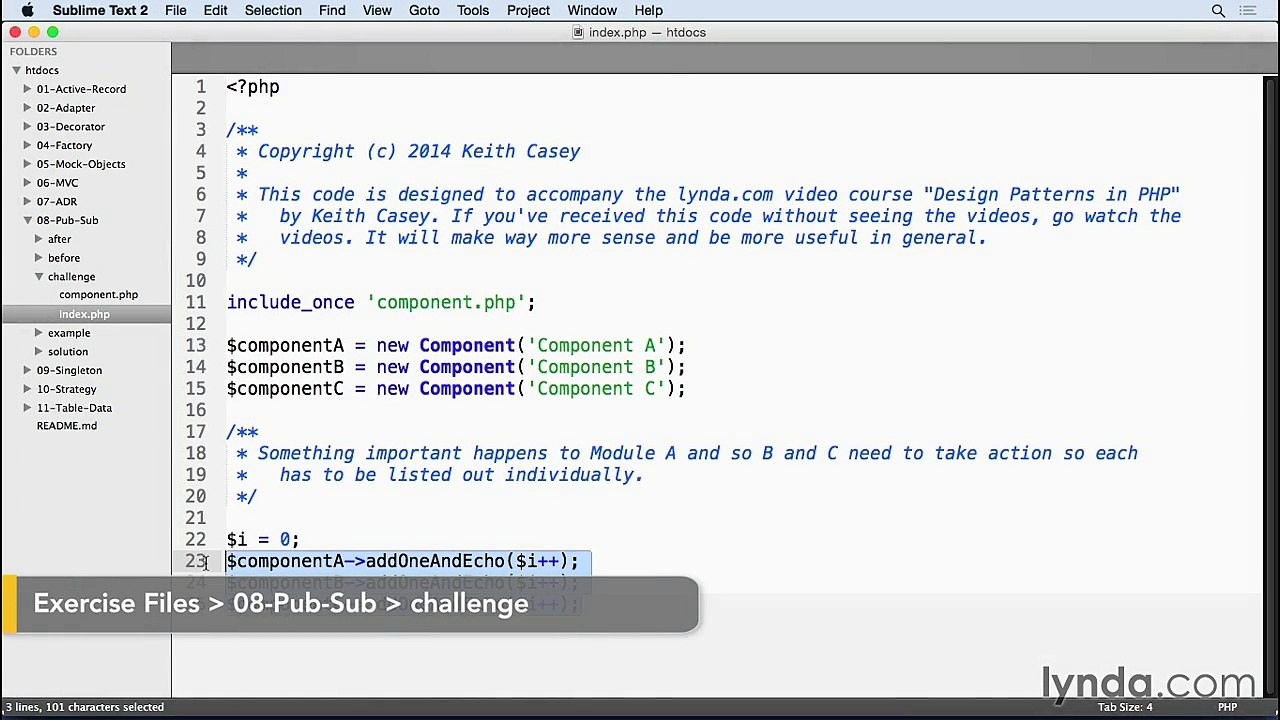Expand the 05-Mock-Objects folder

click(27, 164)
